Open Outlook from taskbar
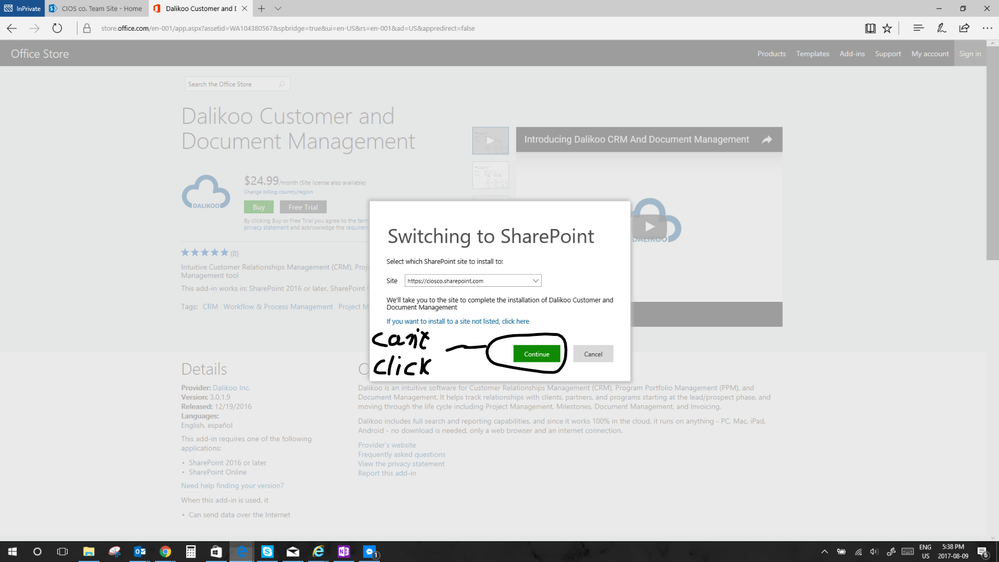Screen dimensions: 999x562 (140, 552)
